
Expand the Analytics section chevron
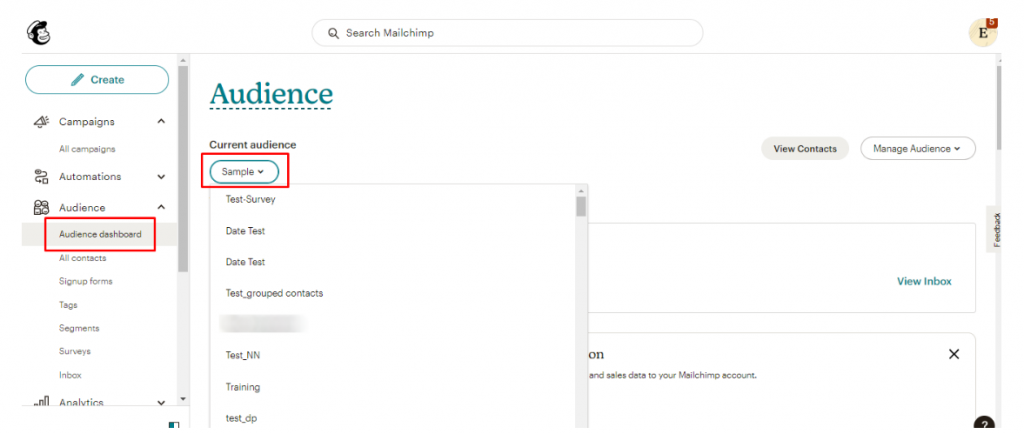click(x=161, y=403)
